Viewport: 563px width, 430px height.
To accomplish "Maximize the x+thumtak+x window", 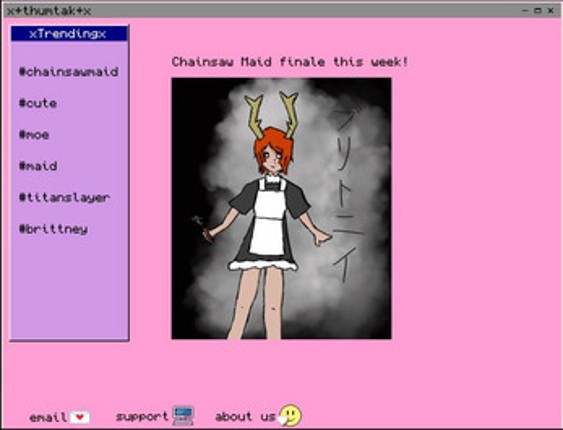I will pyautogui.click(x=538, y=10).
